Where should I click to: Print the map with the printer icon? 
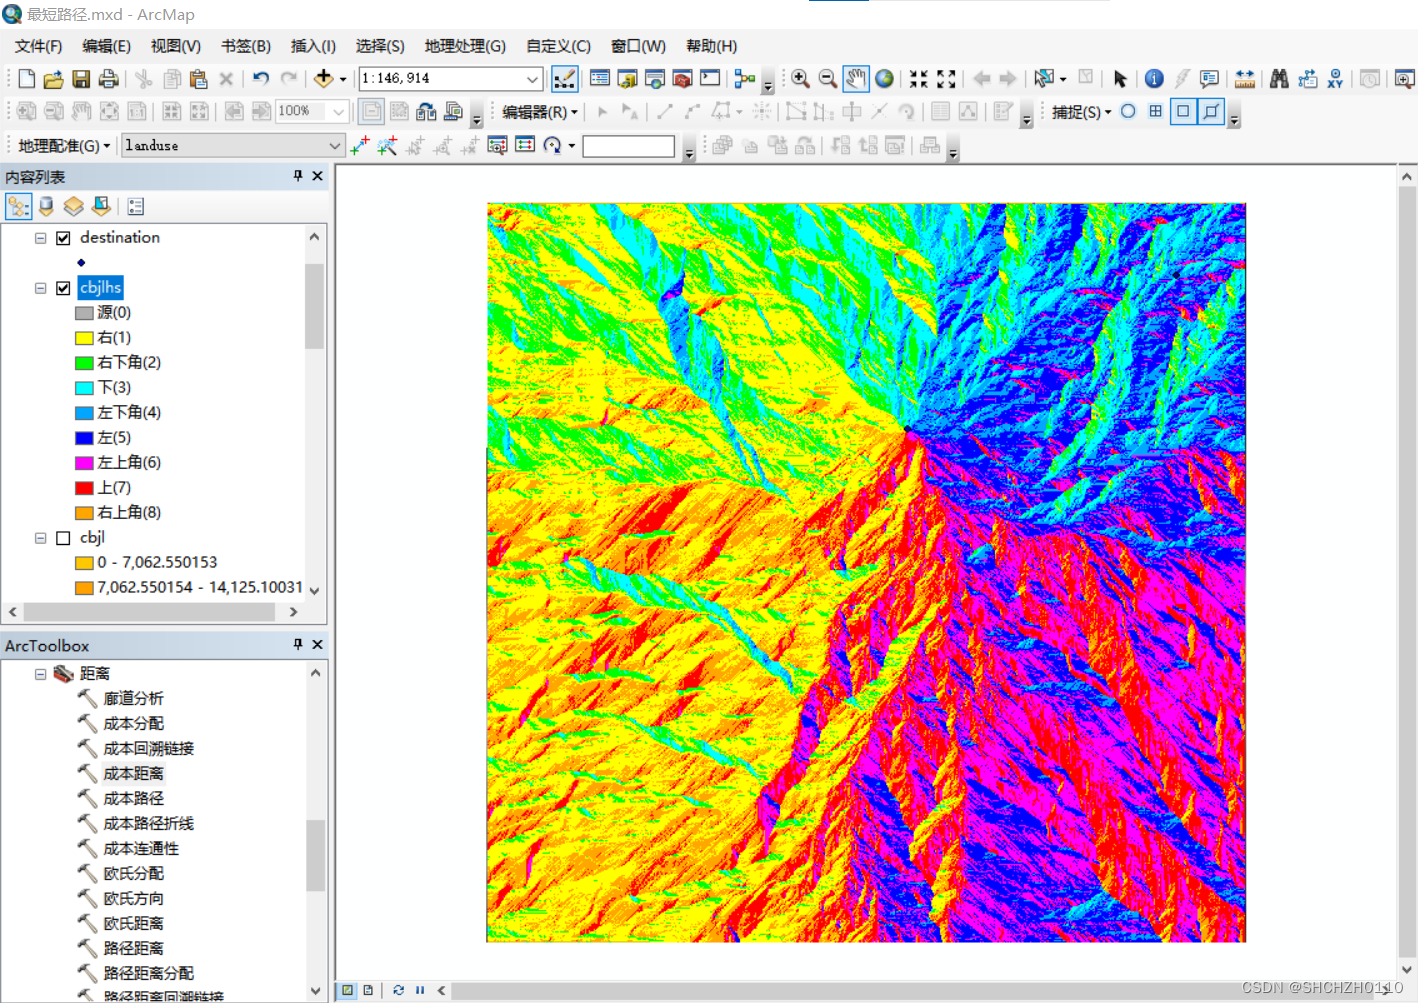[x=108, y=79]
